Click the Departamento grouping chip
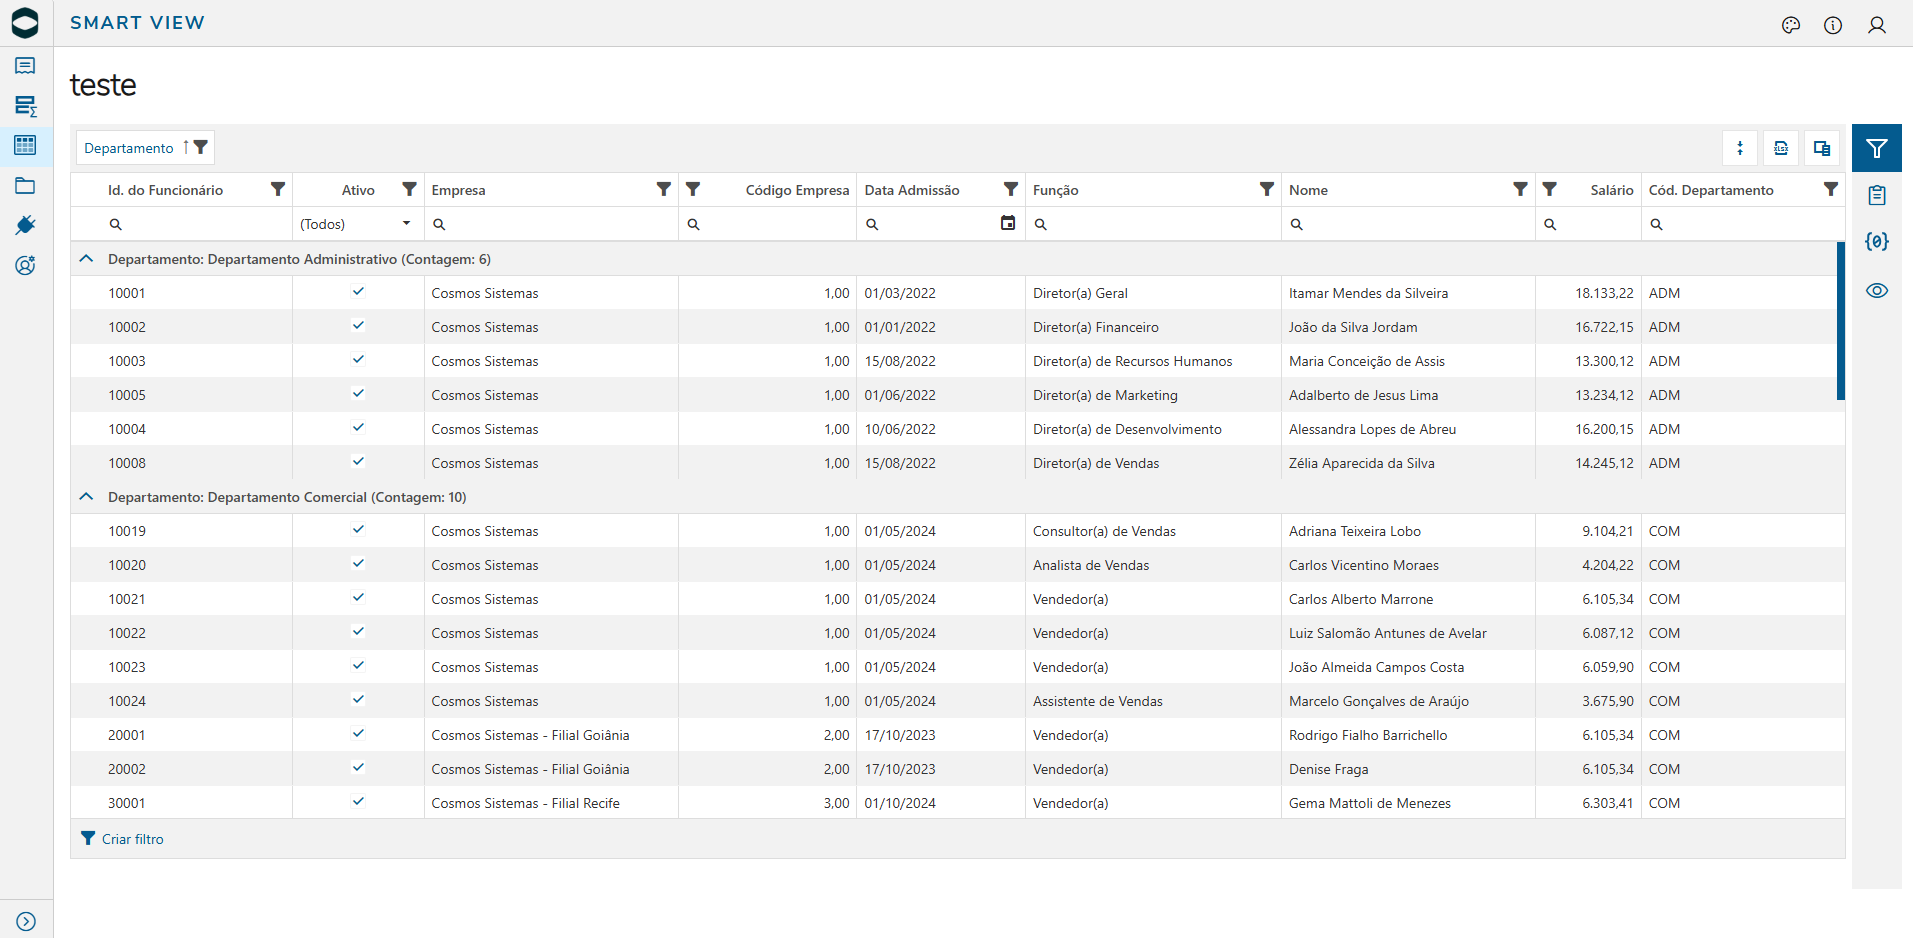This screenshot has height=938, width=1913. (x=129, y=148)
